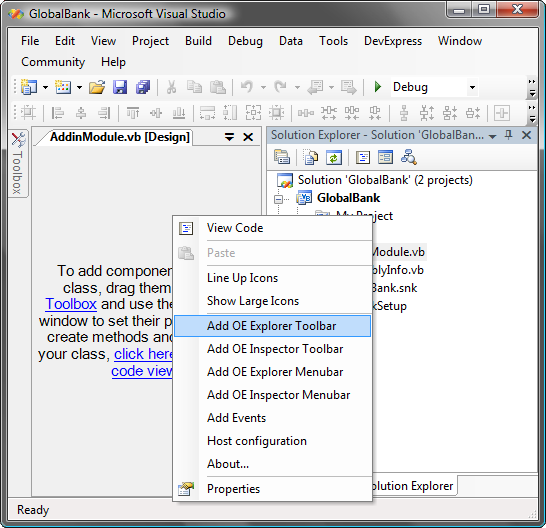Image resolution: width=546 pixels, height=528 pixels.
Task: Click the Properties icon in Solution Explorer
Action: pos(282,157)
